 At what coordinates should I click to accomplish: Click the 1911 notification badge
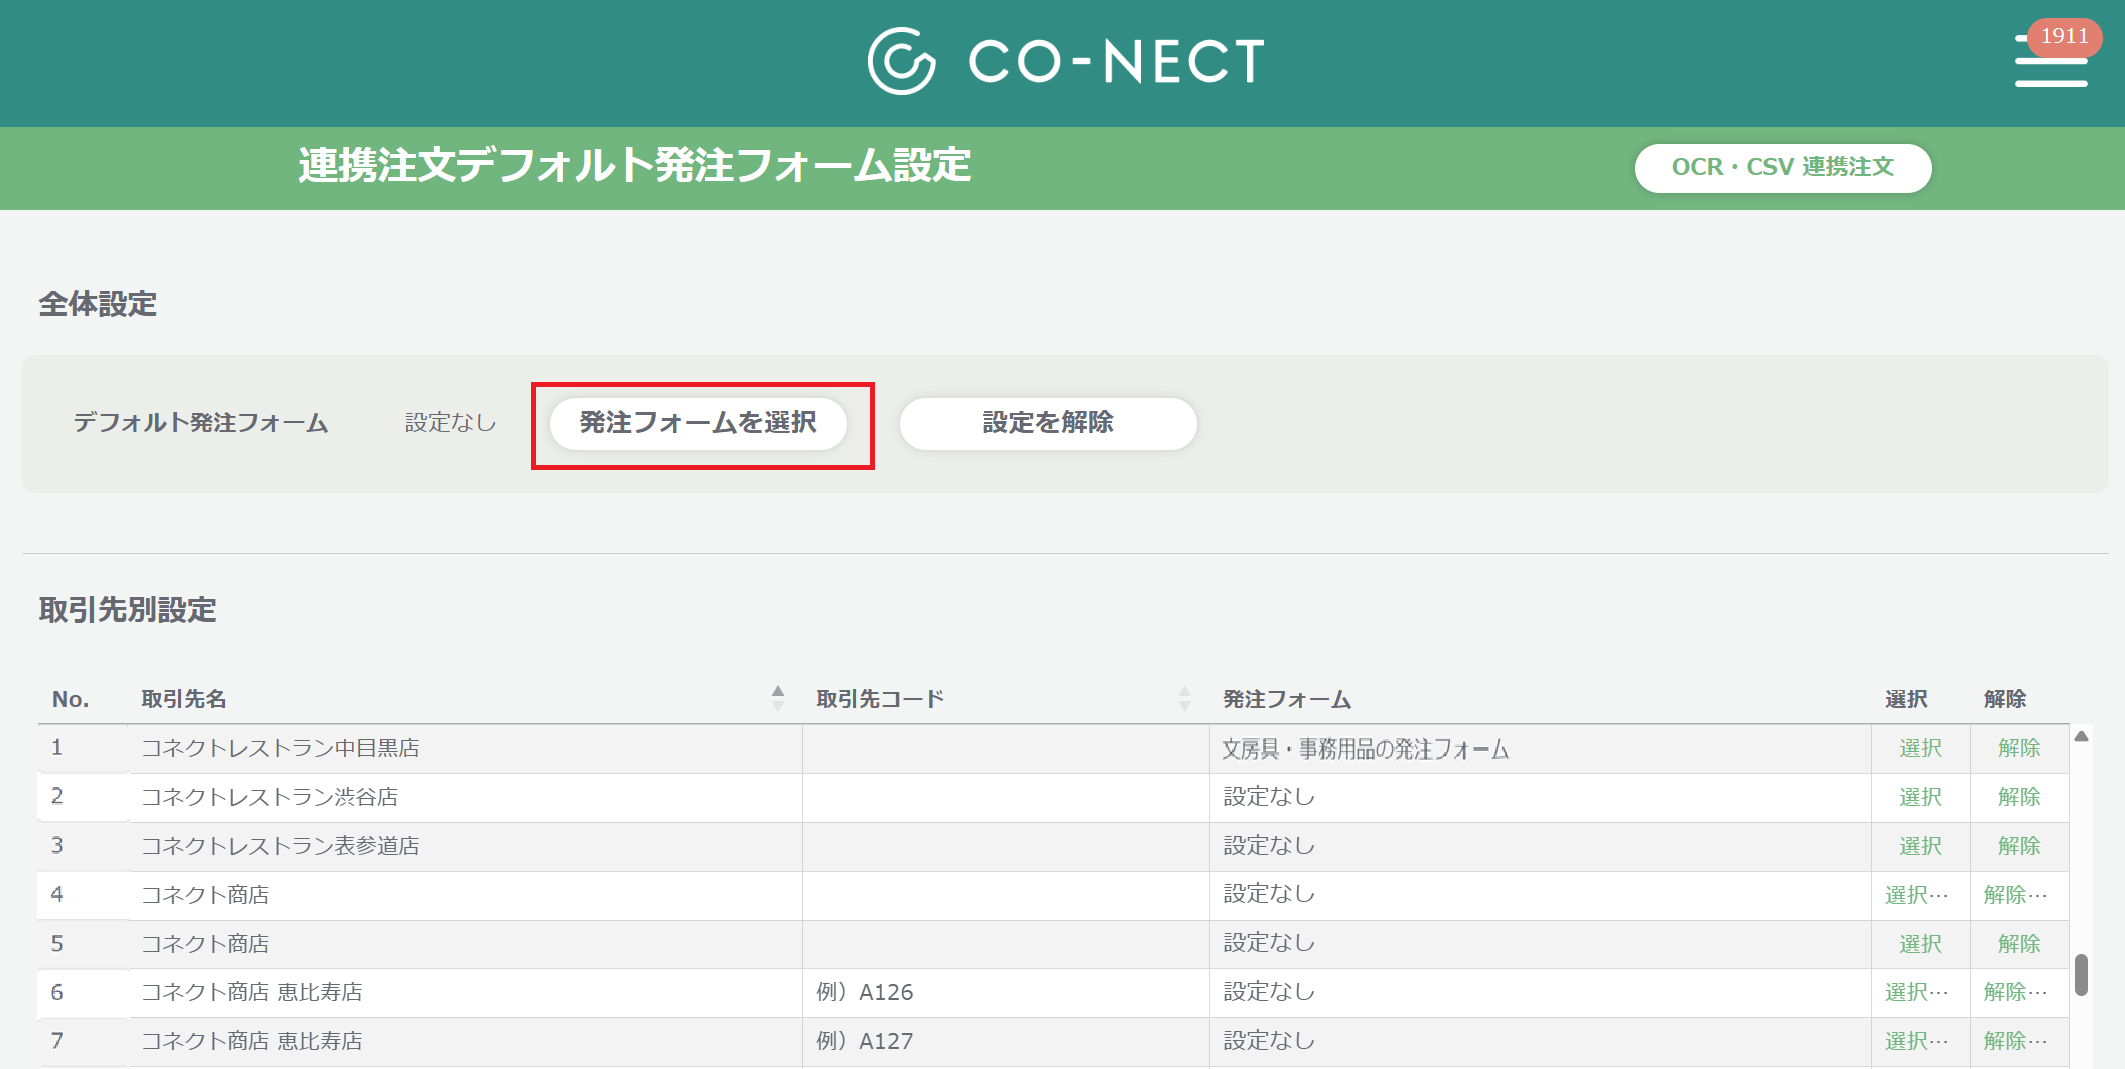[2064, 36]
